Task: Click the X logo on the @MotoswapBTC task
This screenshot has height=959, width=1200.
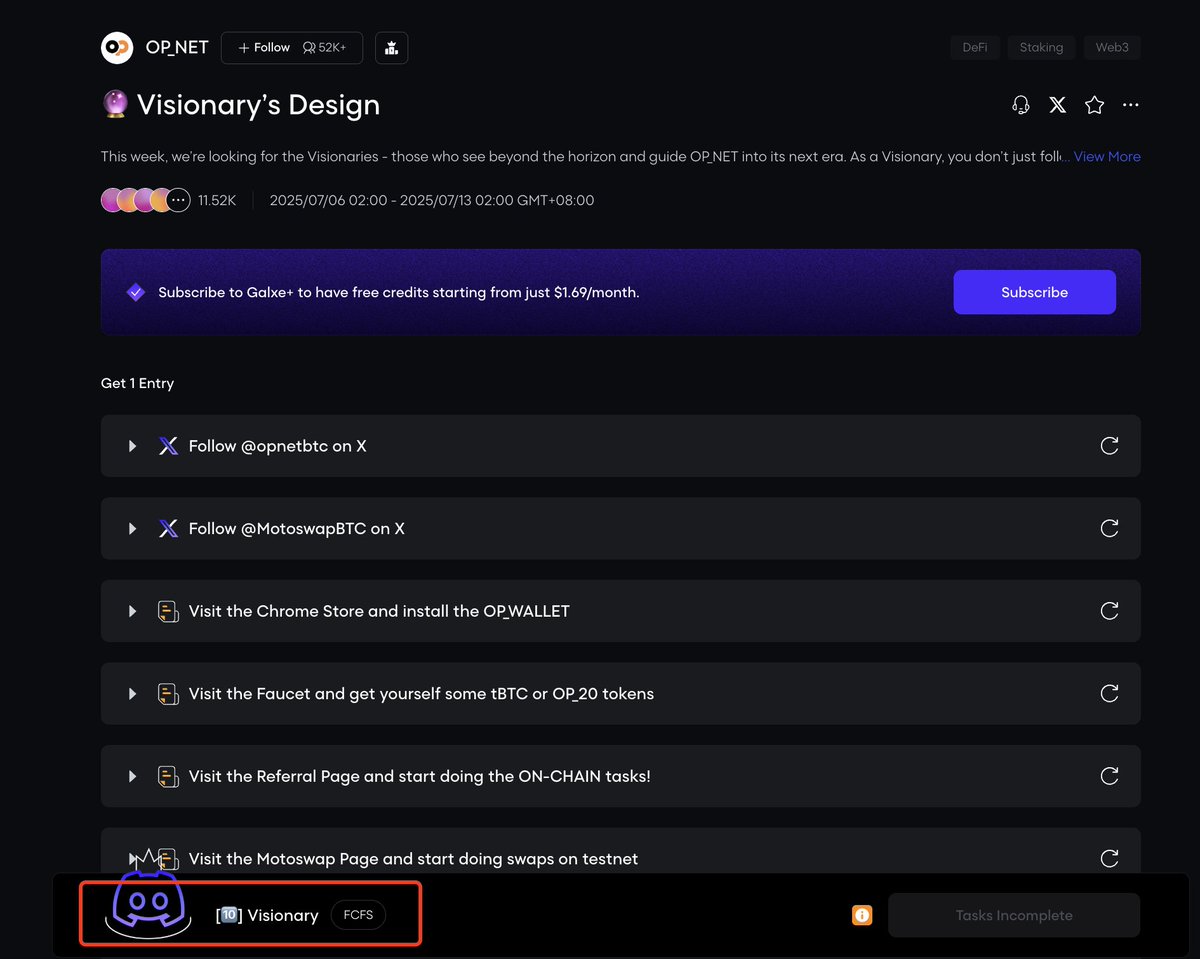Action: 168,528
